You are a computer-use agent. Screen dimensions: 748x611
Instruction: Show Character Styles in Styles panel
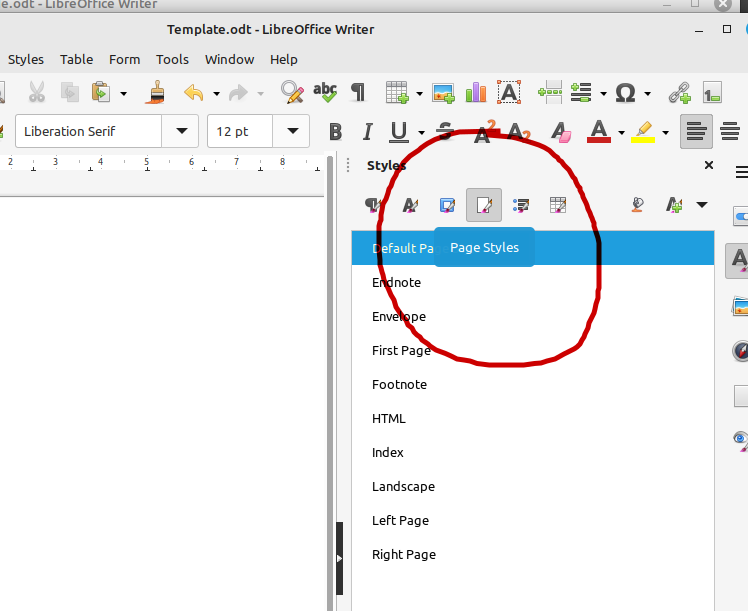click(x=410, y=205)
